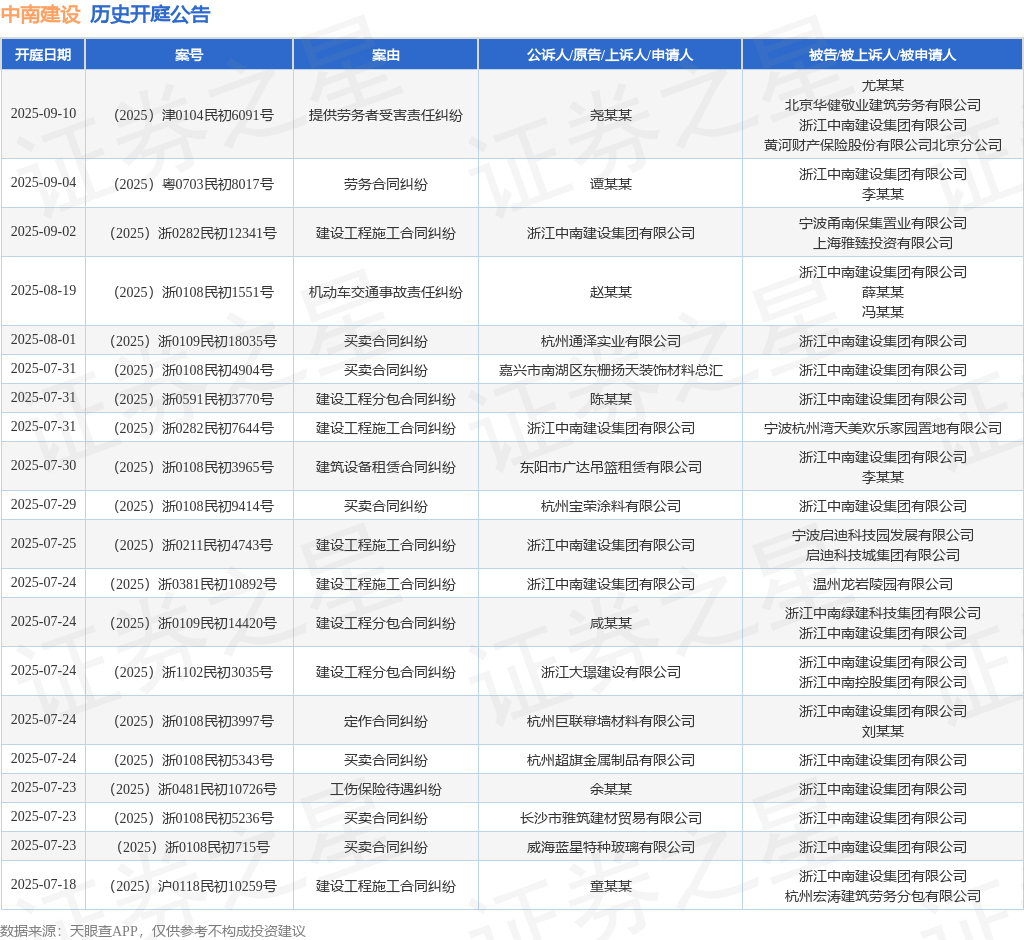Image resolution: width=1024 pixels, height=940 pixels.
Task: Select cause 定作合同纠纷
Action: tap(385, 721)
